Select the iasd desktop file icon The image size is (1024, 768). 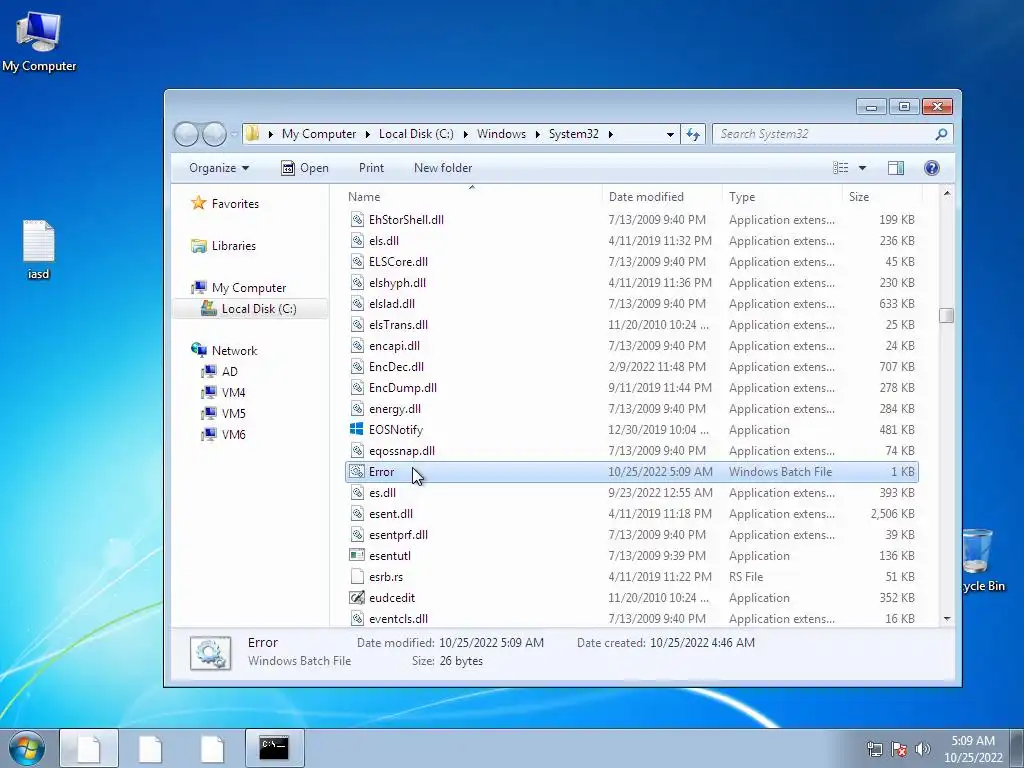click(x=39, y=249)
